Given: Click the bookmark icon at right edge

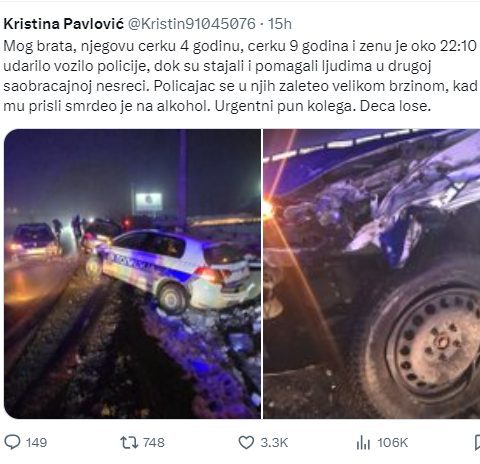Looking at the screenshot, I should [x=477, y=443].
